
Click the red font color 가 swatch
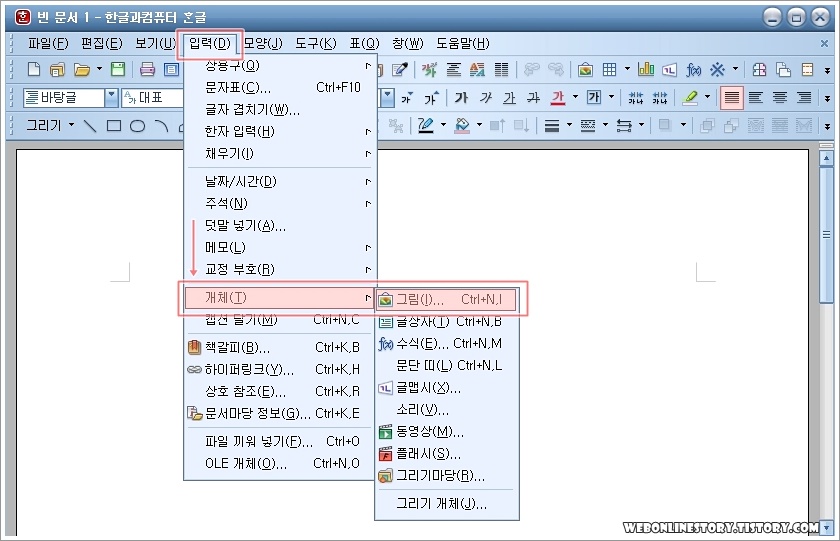click(558, 97)
